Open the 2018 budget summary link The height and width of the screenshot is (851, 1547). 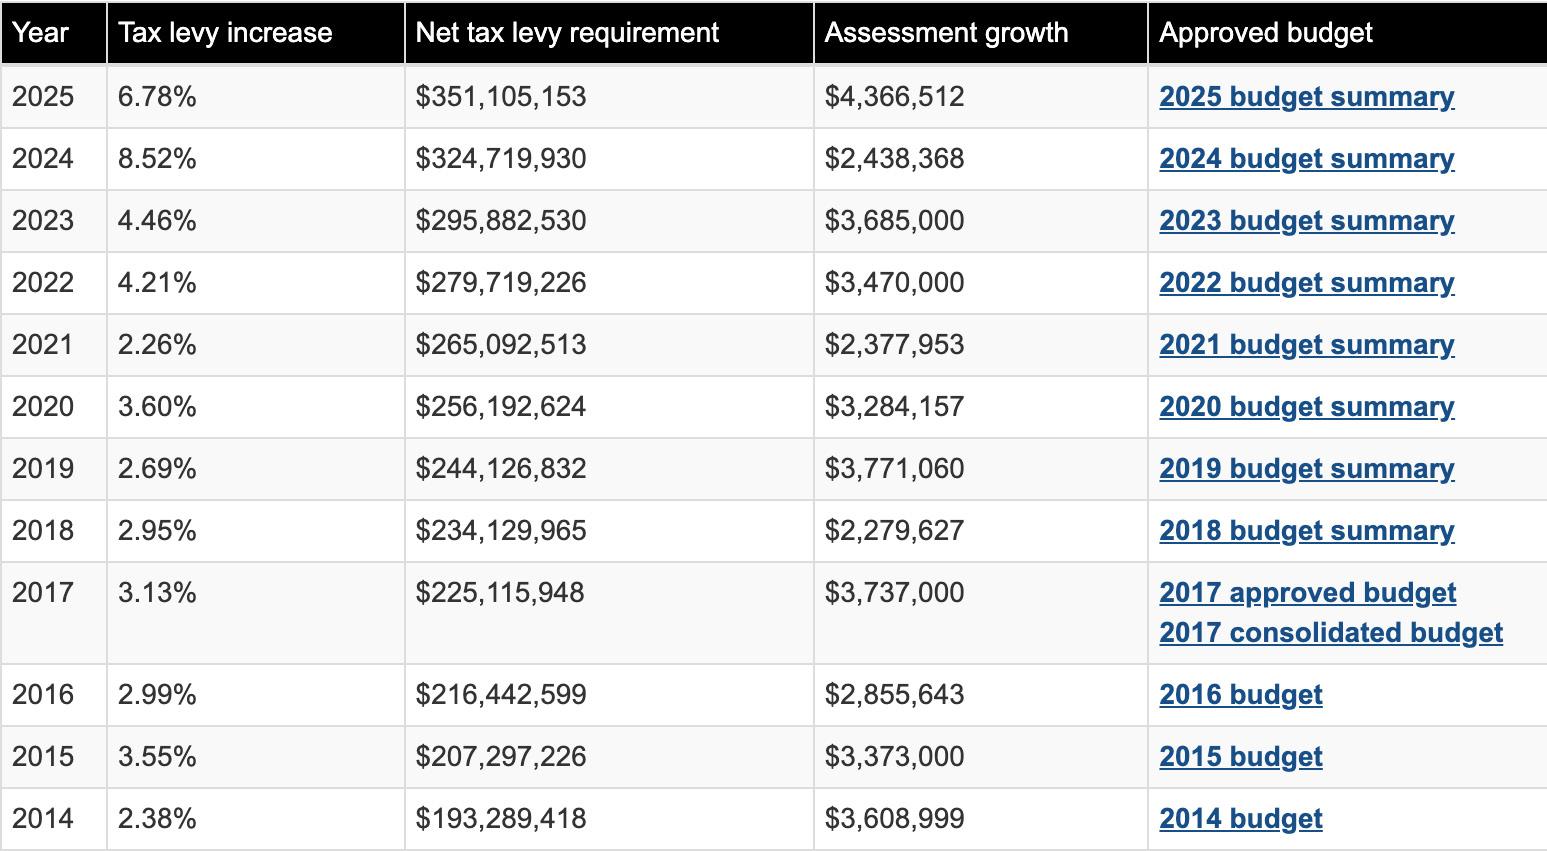[1306, 531]
